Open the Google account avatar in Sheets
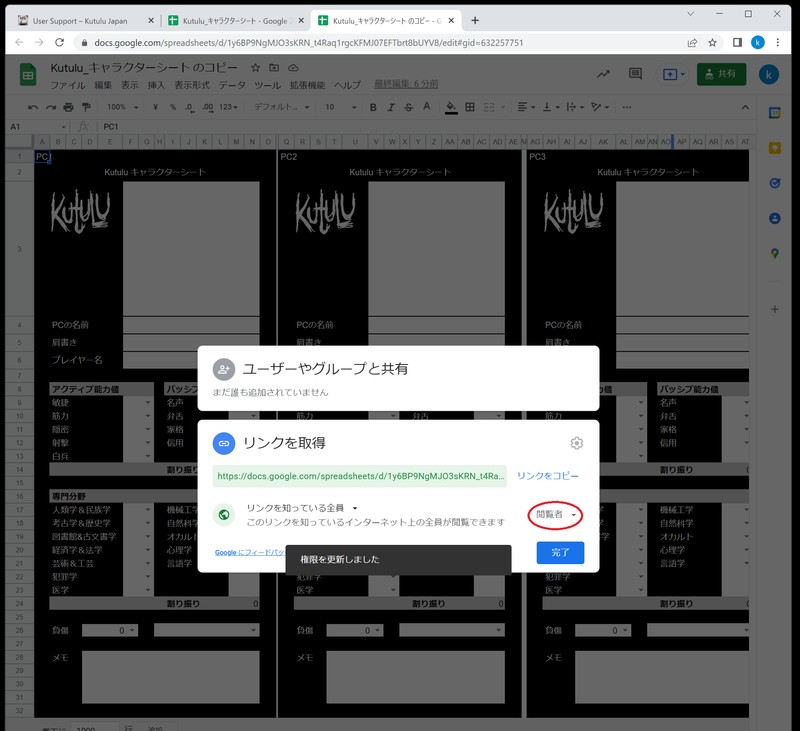This screenshot has height=731, width=800. (x=768, y=75)
